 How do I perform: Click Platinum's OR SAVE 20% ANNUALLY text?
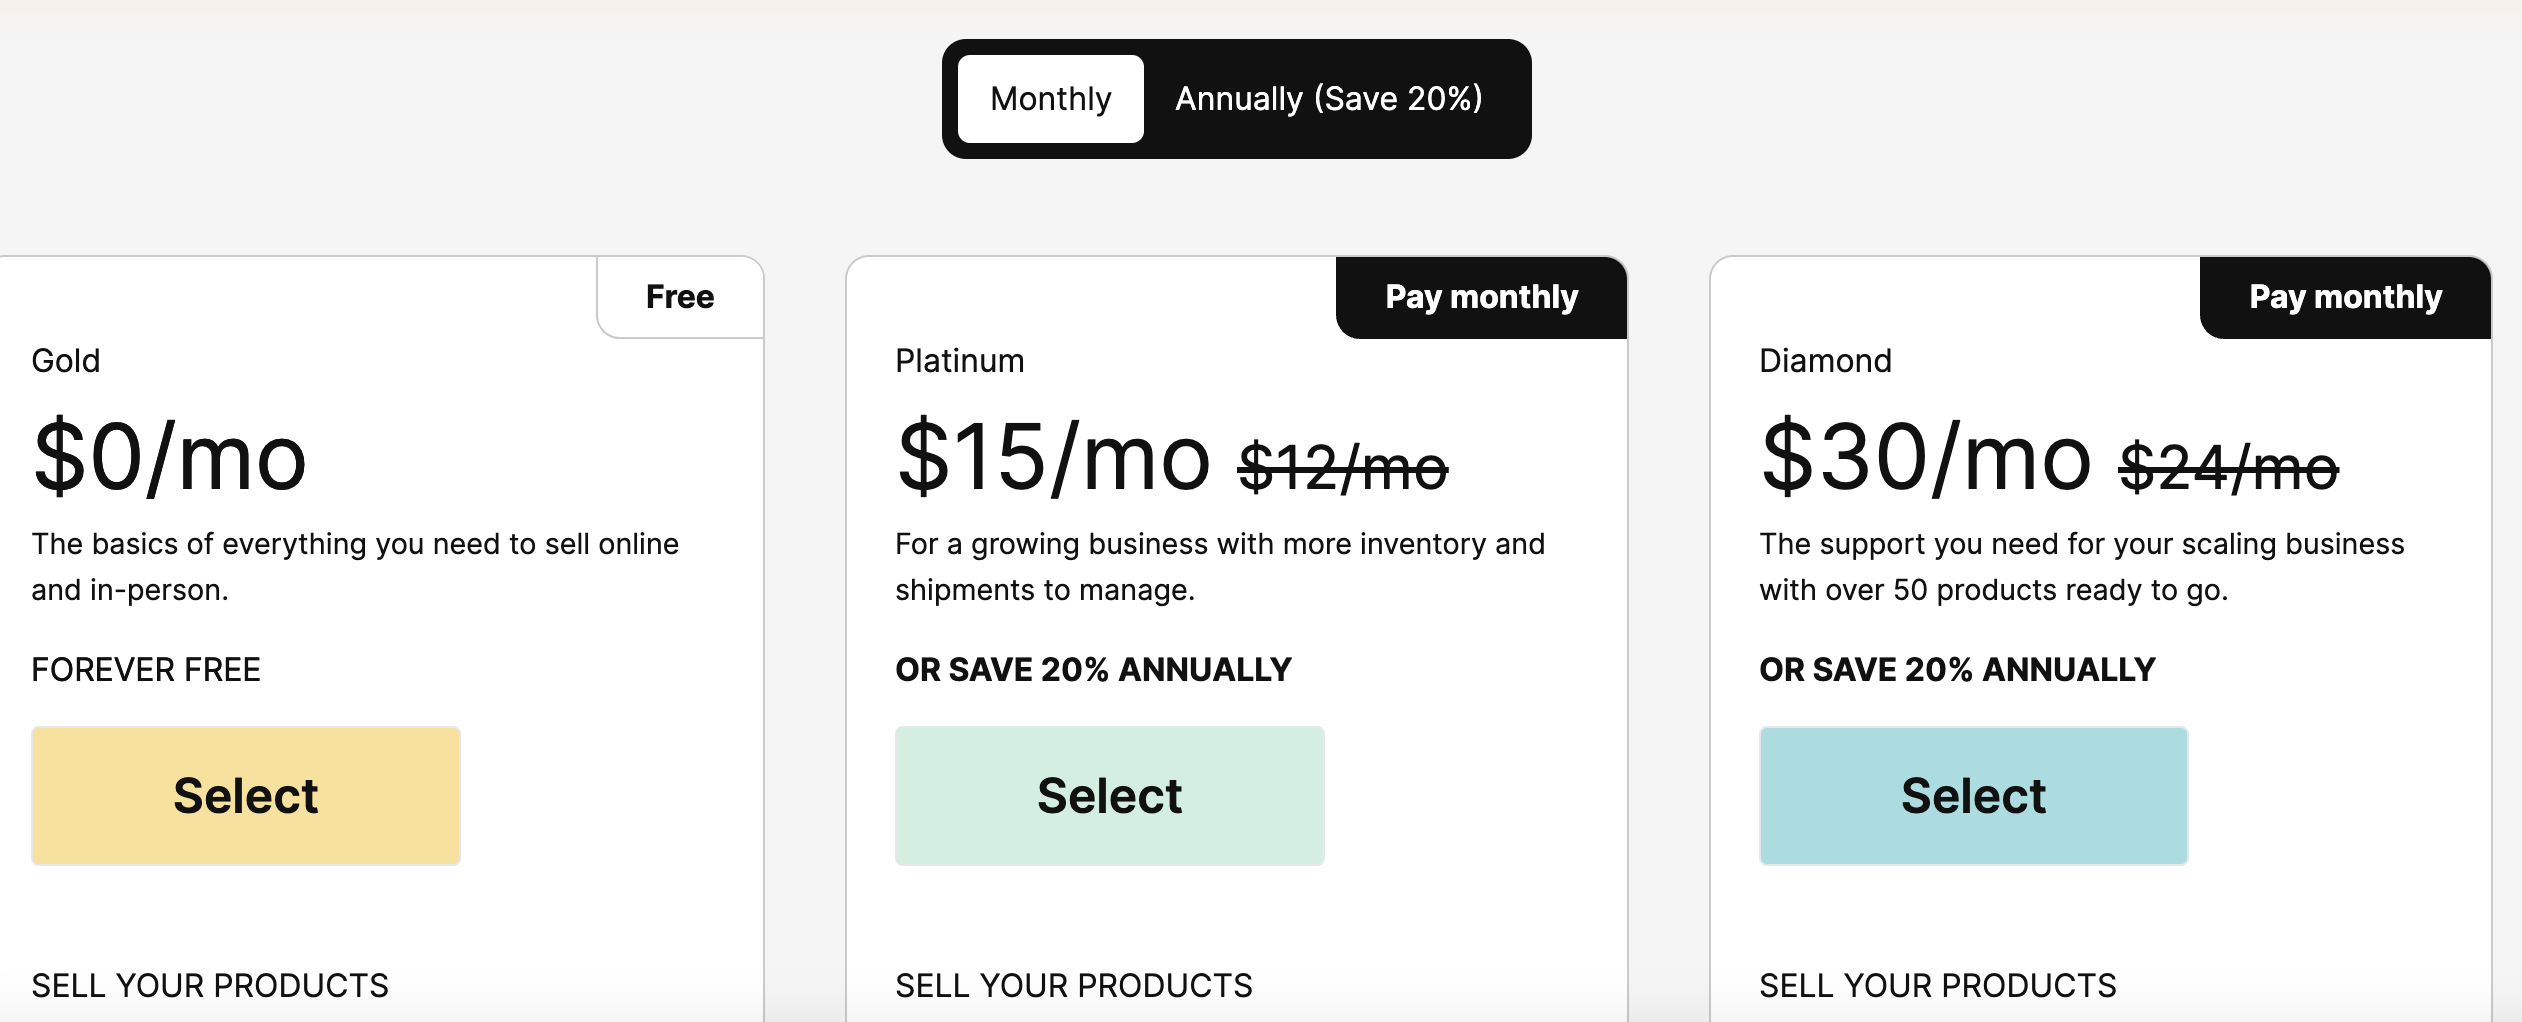[1093, 670]
